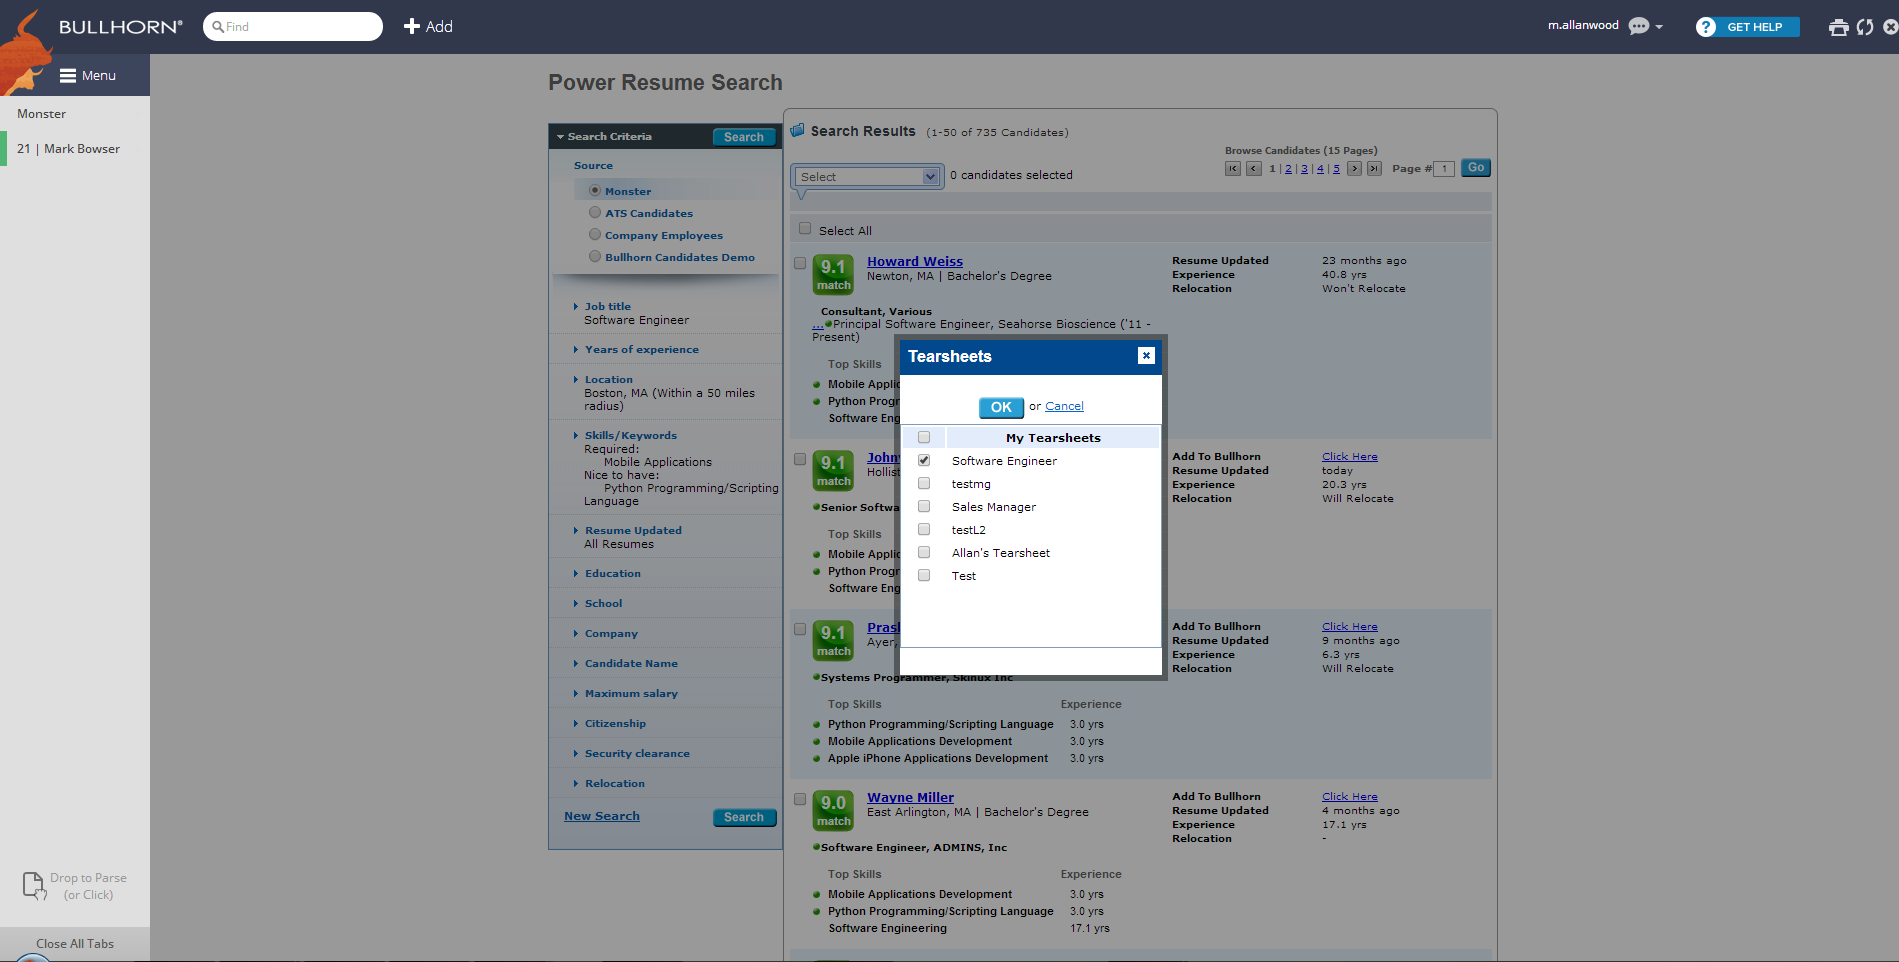The width and height of the screenshot is (1899, 962).
Task: Uncheck the Software Engineer tearsheet
Action: tap(924, 461)
